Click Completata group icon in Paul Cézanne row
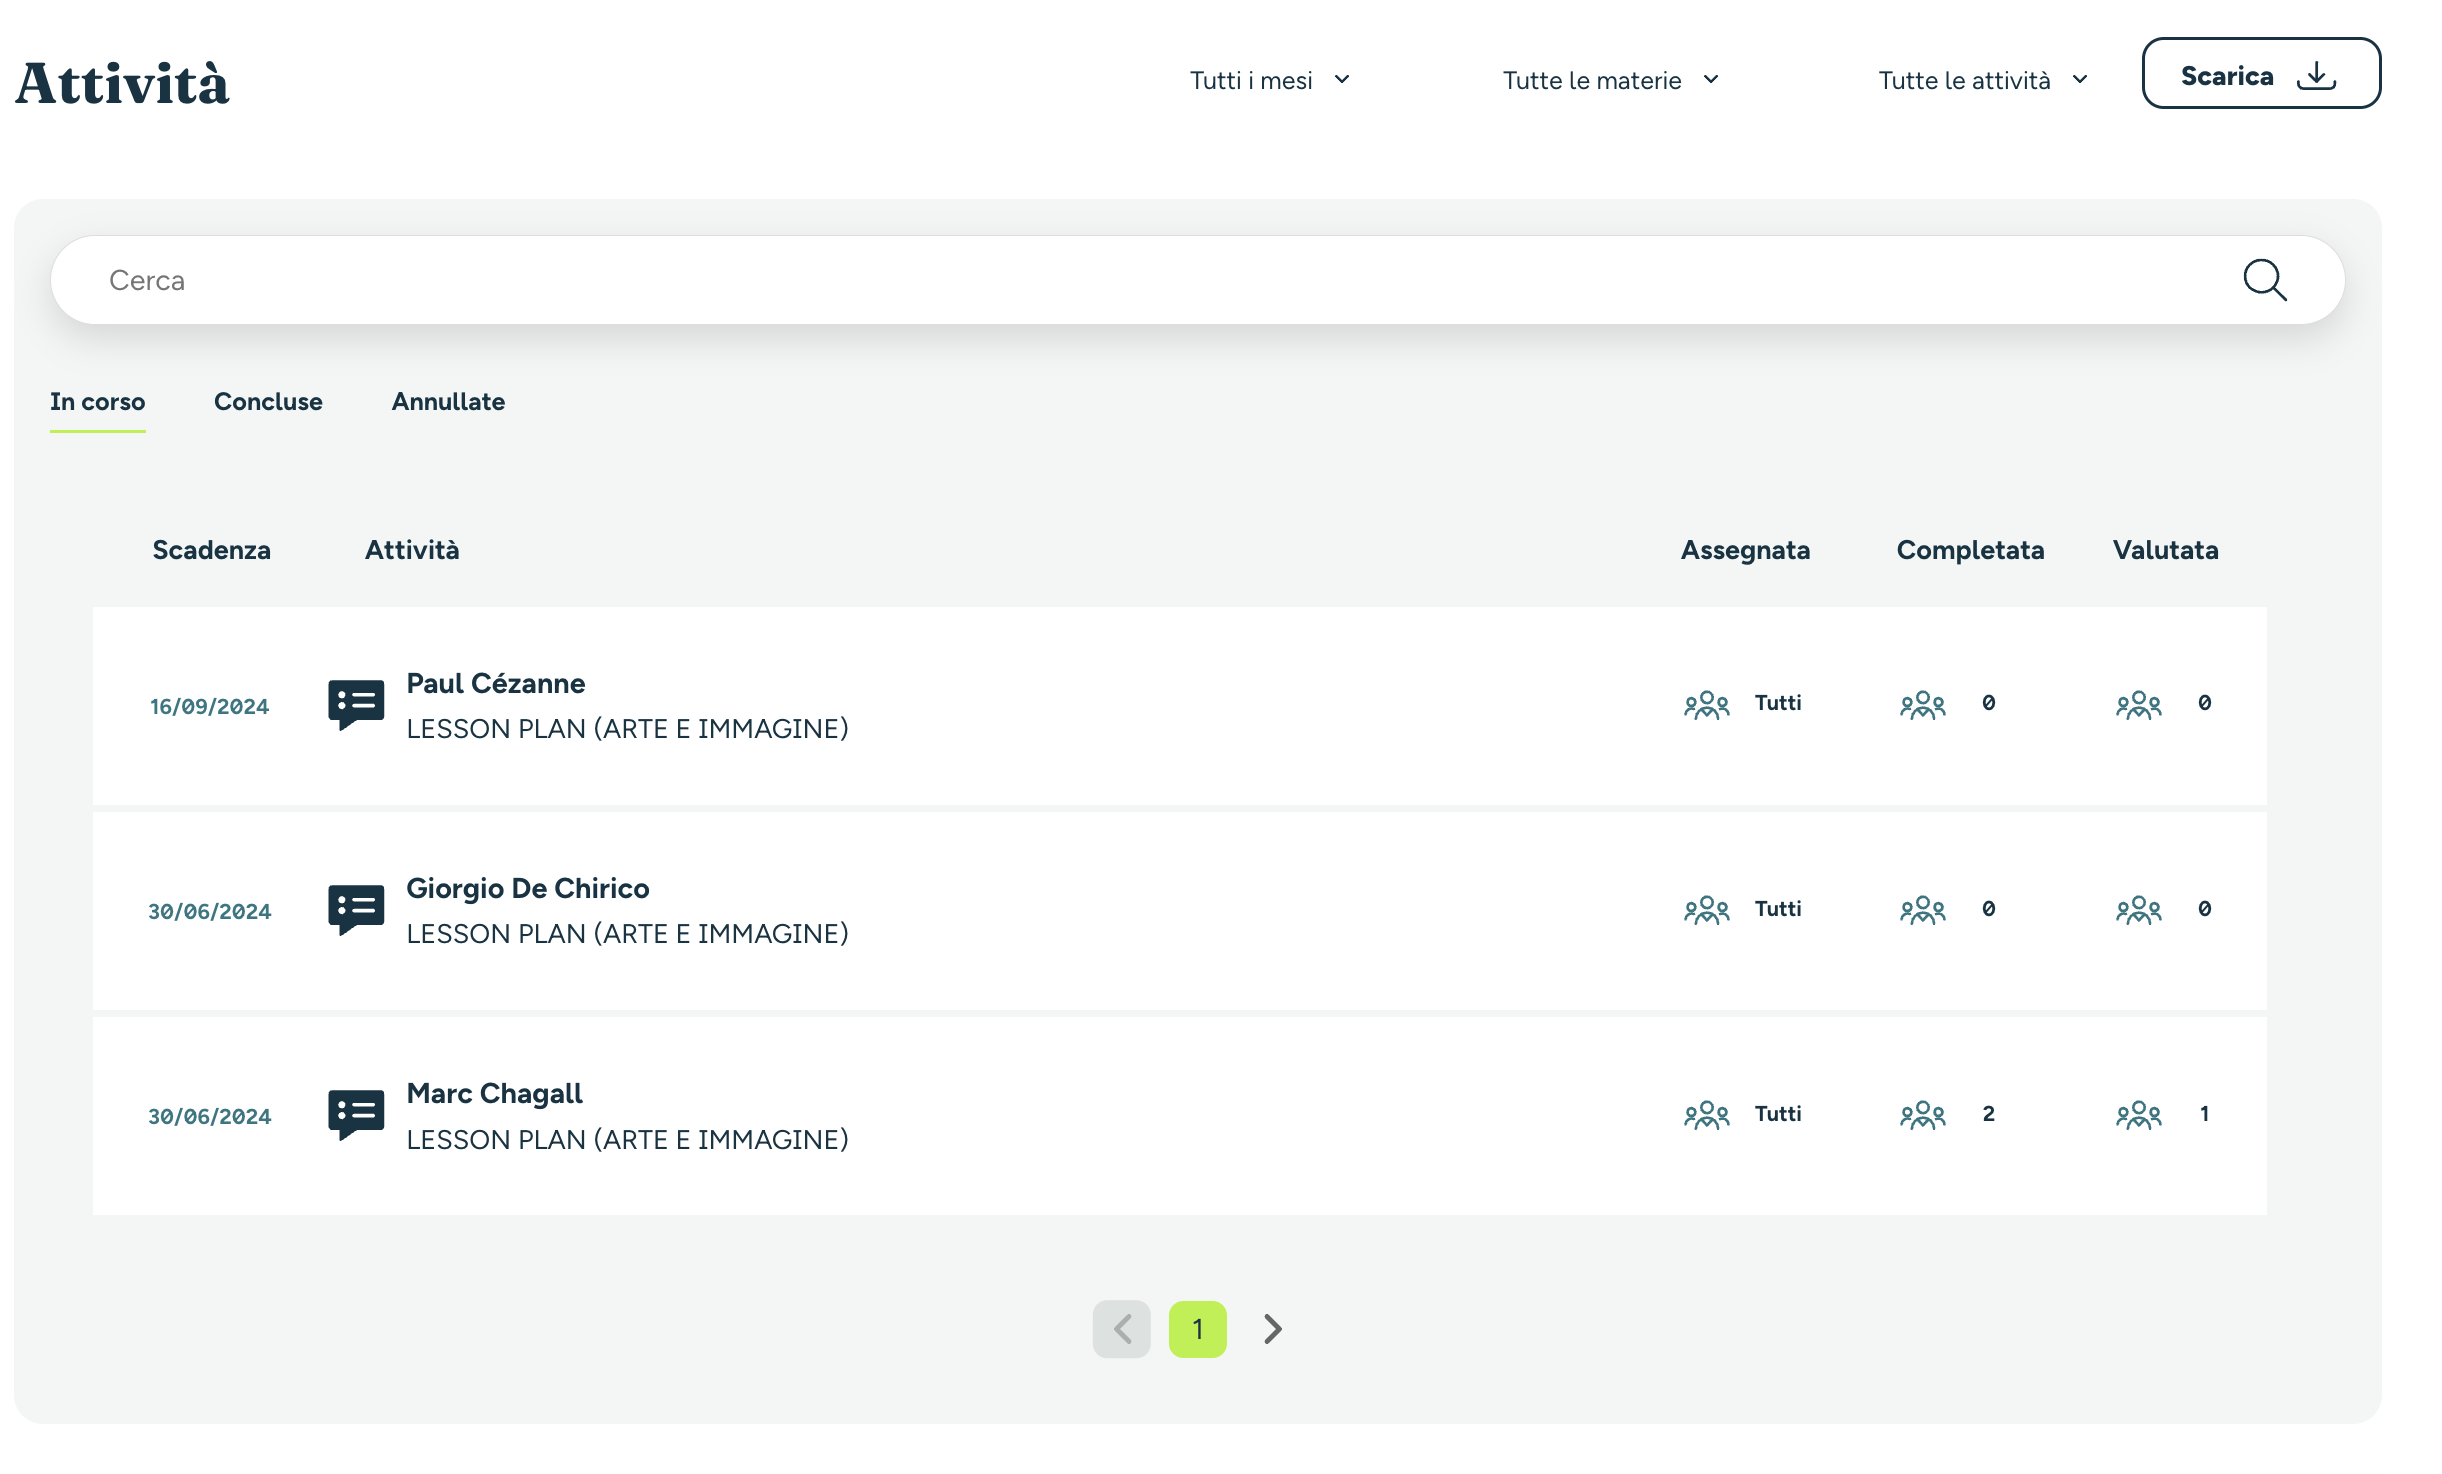The image size is (2442, 1474). pyautogui.click(x=1923, y=705)
